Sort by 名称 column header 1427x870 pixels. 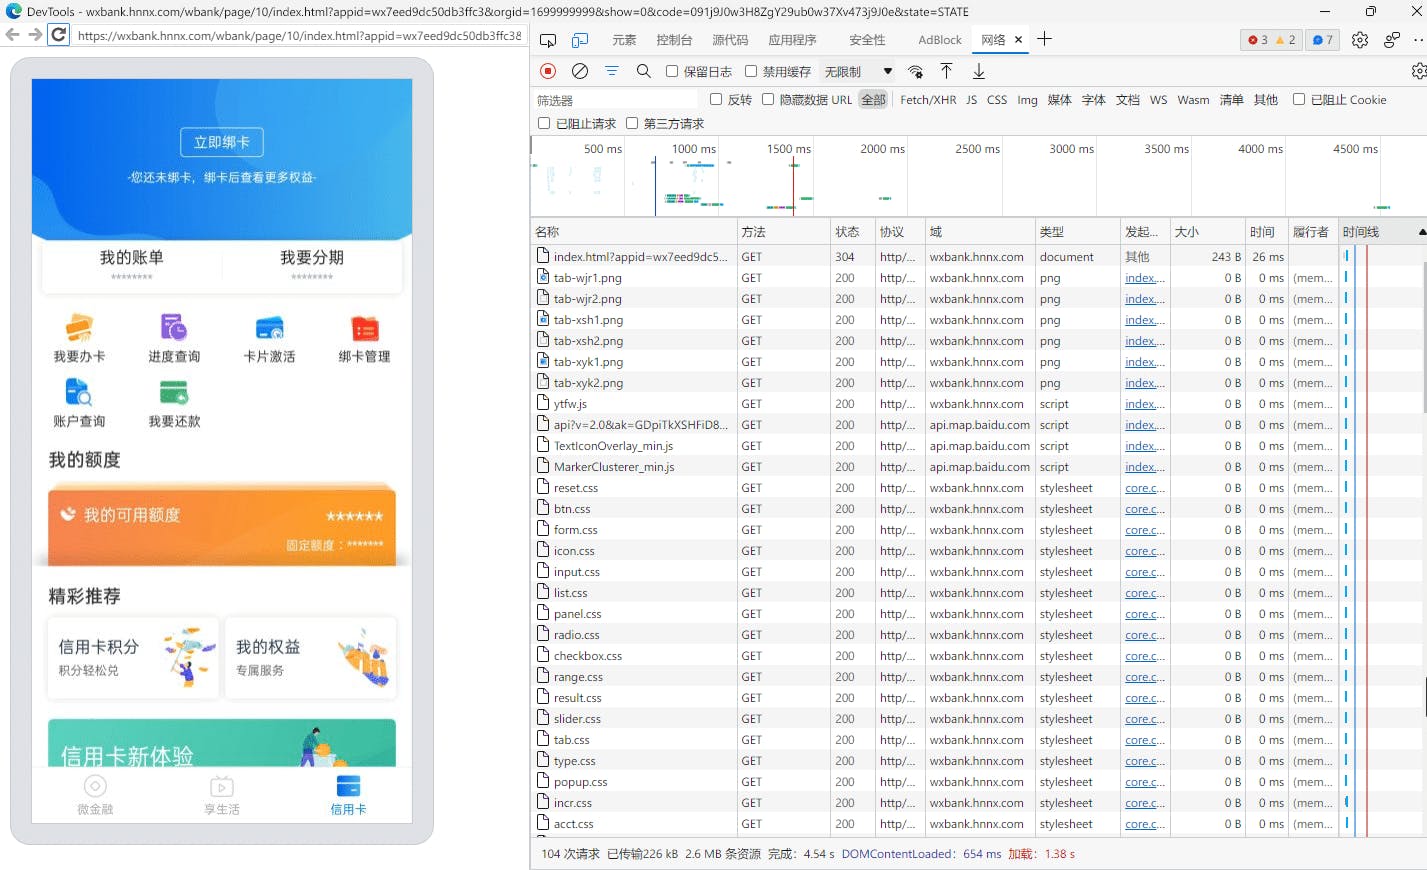point(633,231)
